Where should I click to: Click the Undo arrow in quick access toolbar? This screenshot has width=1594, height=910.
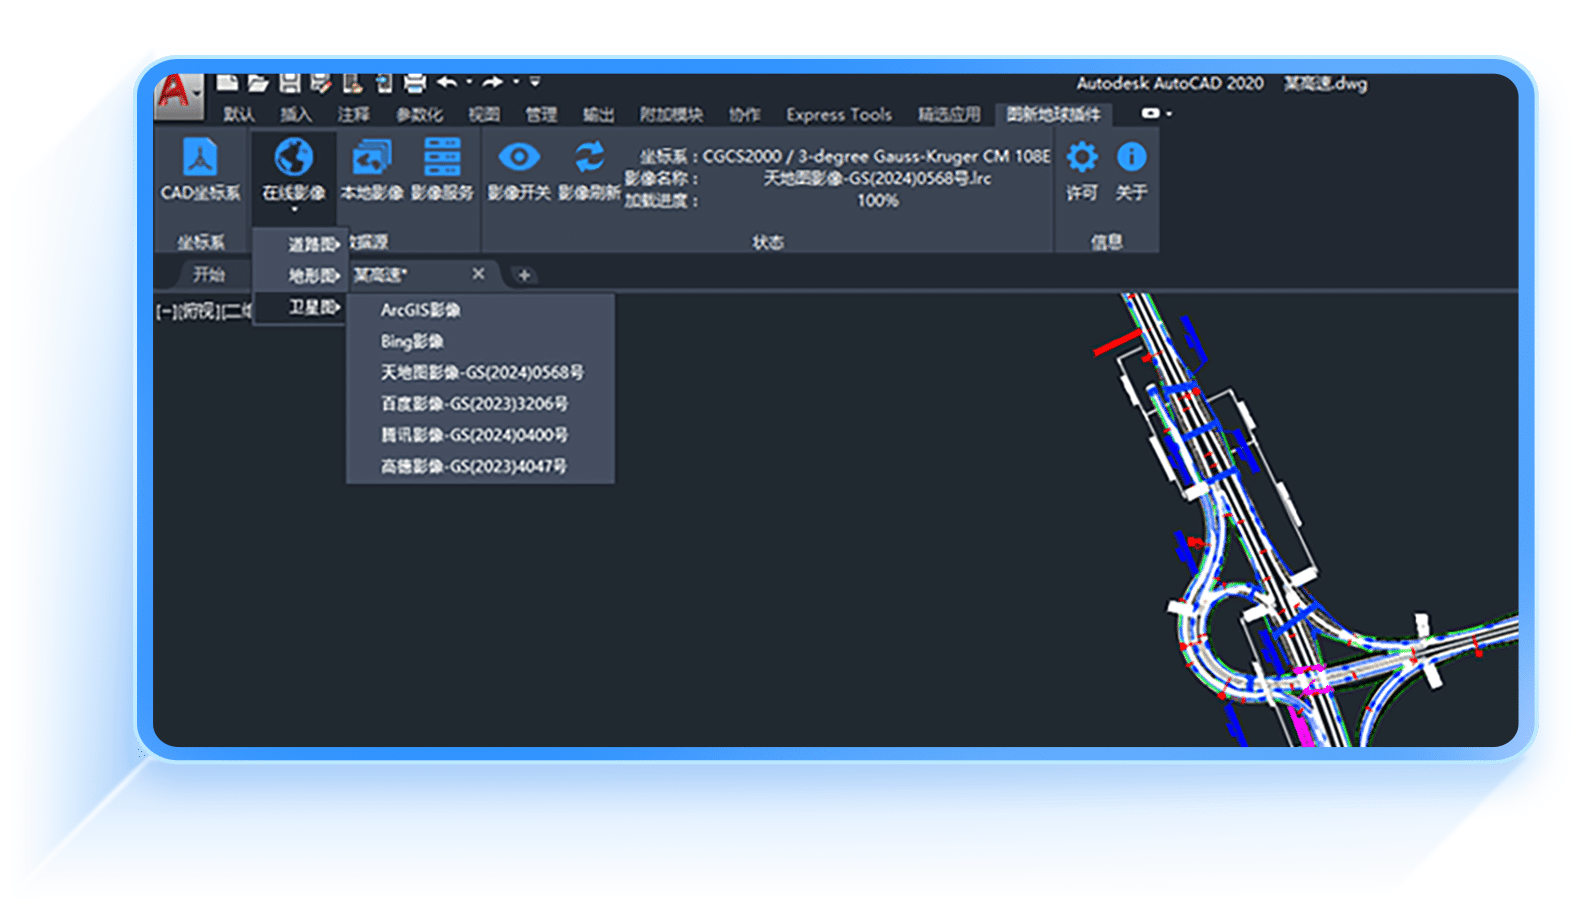tap(447, 83)
